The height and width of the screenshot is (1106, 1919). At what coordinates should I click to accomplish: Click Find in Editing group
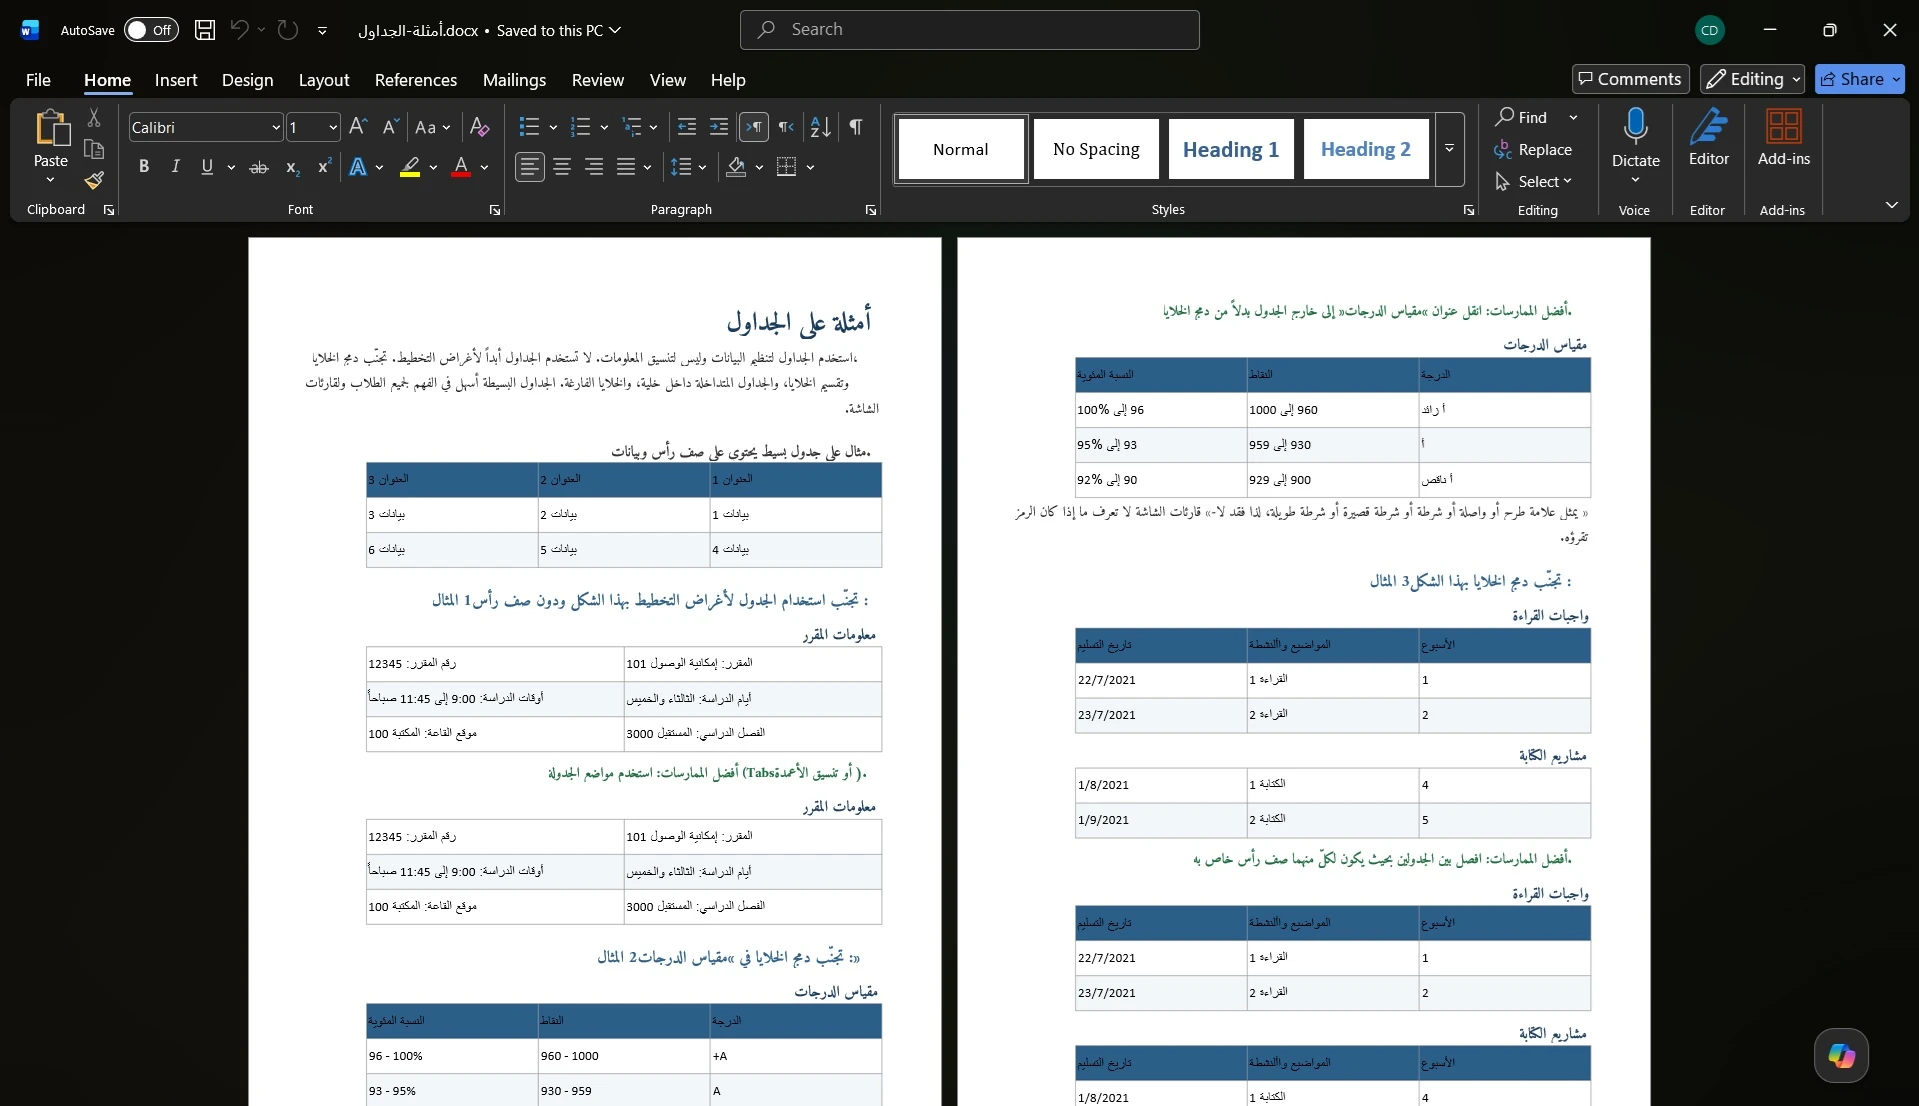1521,117
